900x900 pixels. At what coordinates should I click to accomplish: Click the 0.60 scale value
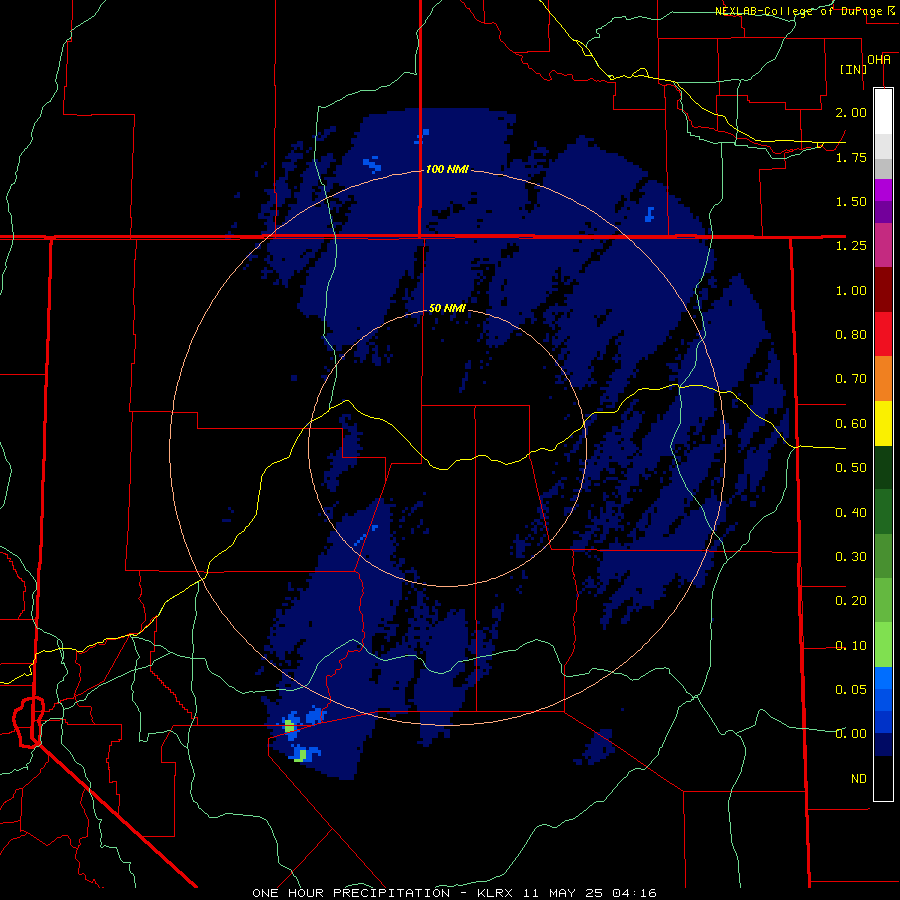(851, 424)
